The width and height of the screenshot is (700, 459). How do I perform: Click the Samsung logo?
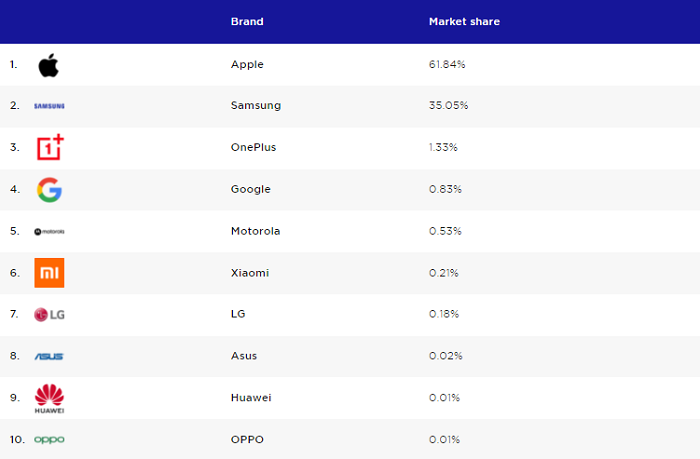click(49, 106)
